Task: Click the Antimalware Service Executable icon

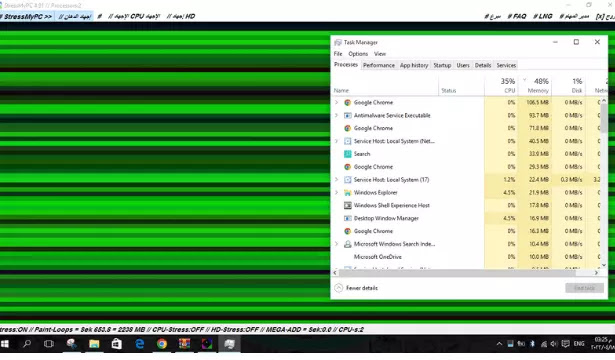Action: 348,115
